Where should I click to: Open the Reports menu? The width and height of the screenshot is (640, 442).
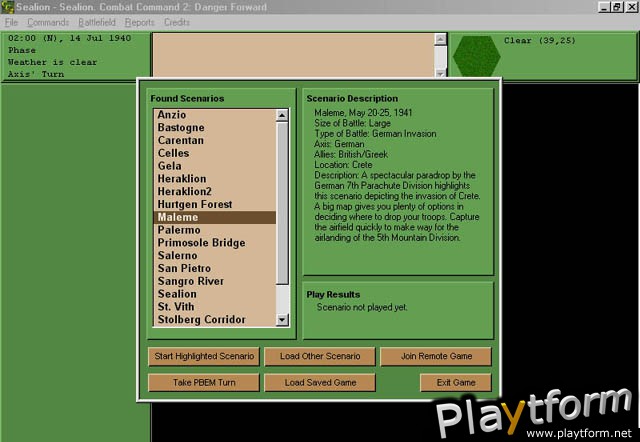140,22
